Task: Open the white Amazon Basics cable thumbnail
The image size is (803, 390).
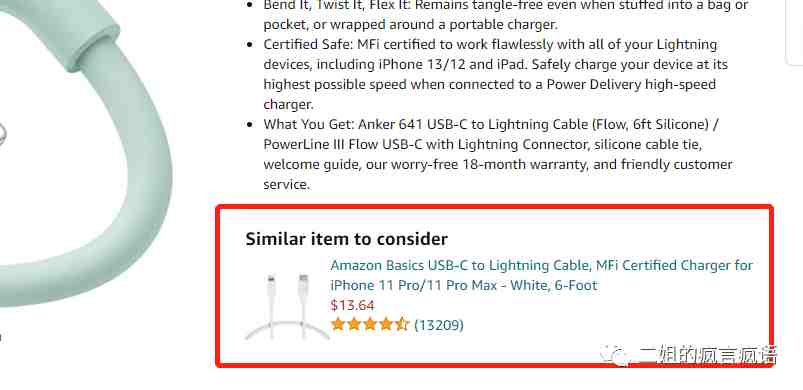Action: 287,307
